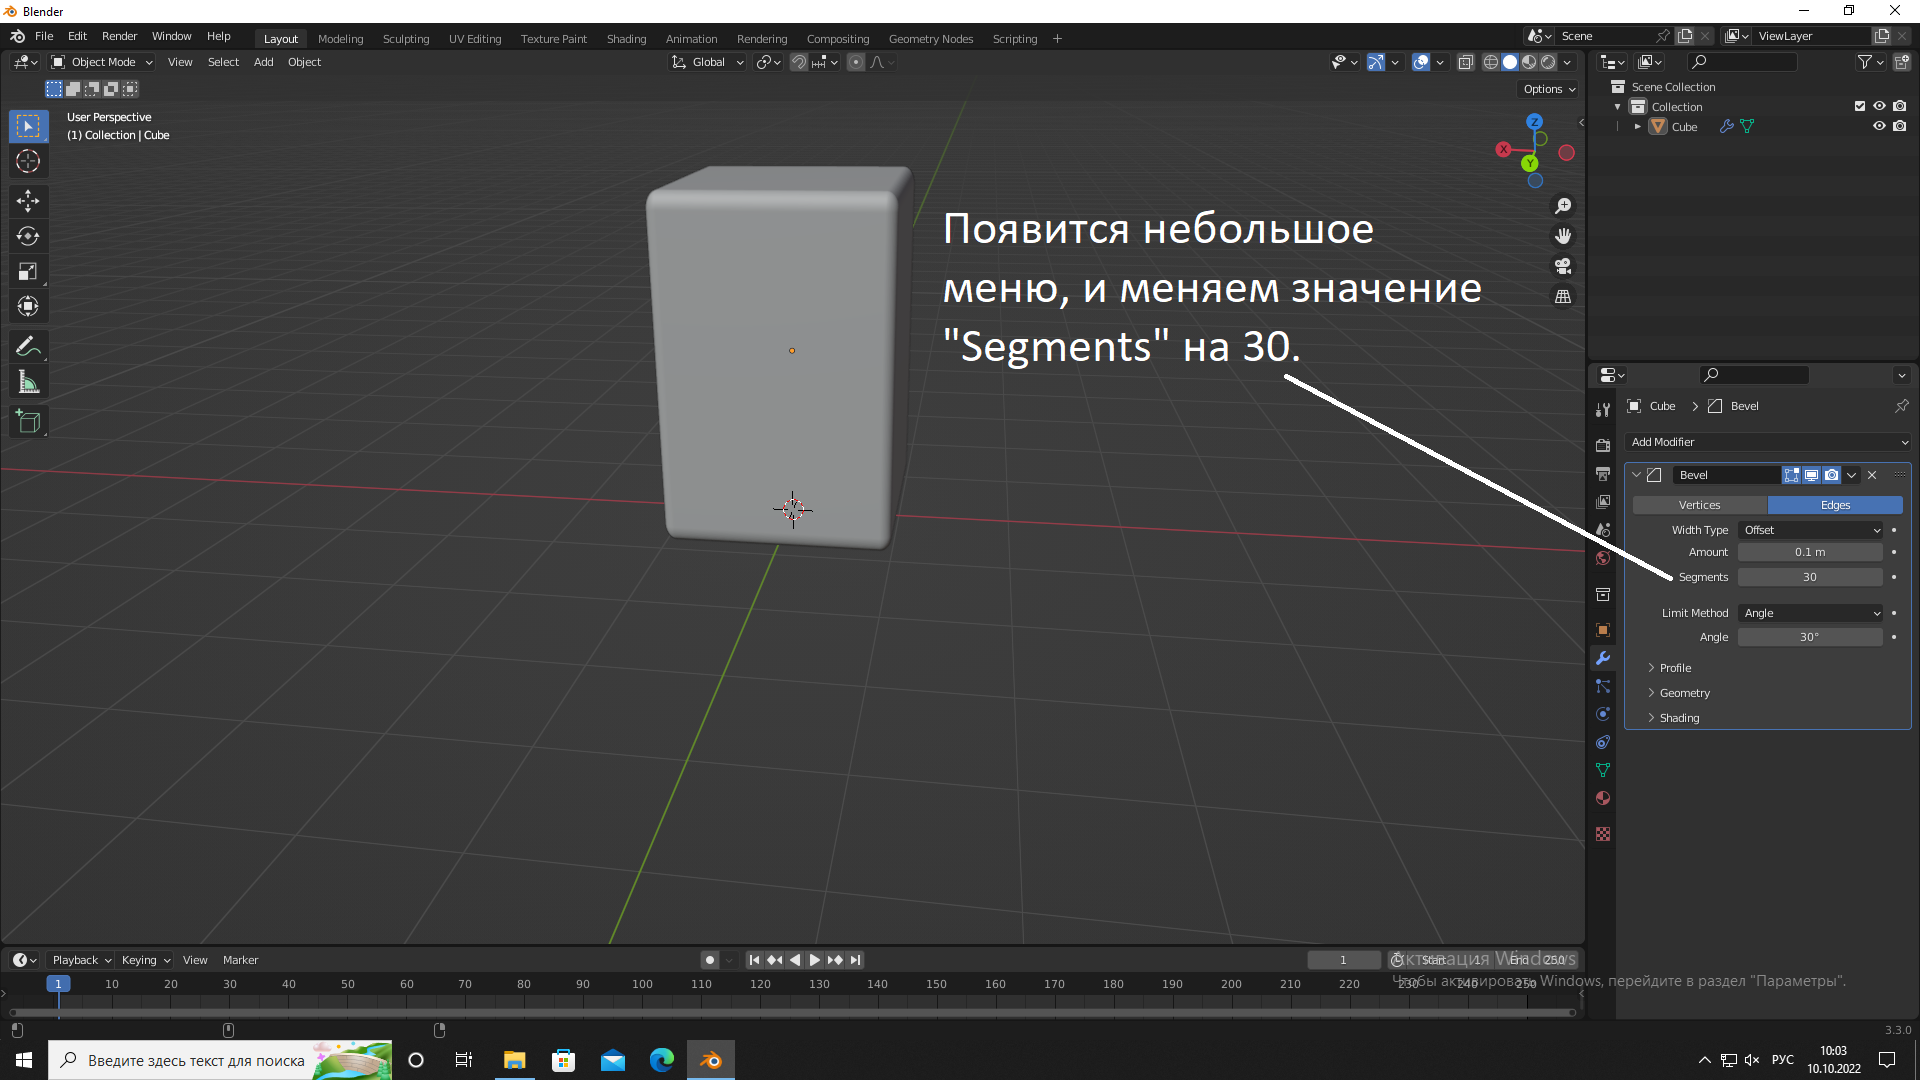Open the Texture properties tab
Image resolution: width=1920 pixels, height=1080 pixels.
click(1603, 834)
